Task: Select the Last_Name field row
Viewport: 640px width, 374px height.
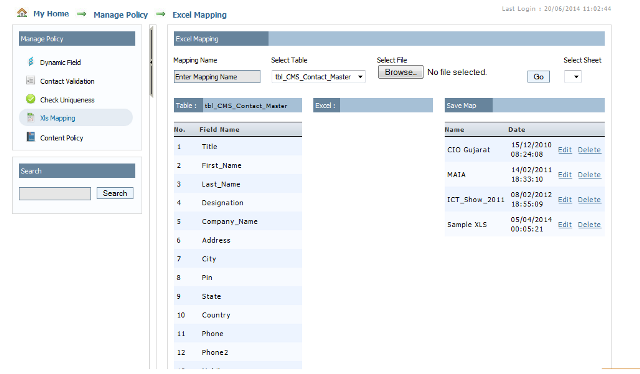Action: [238, 184]
